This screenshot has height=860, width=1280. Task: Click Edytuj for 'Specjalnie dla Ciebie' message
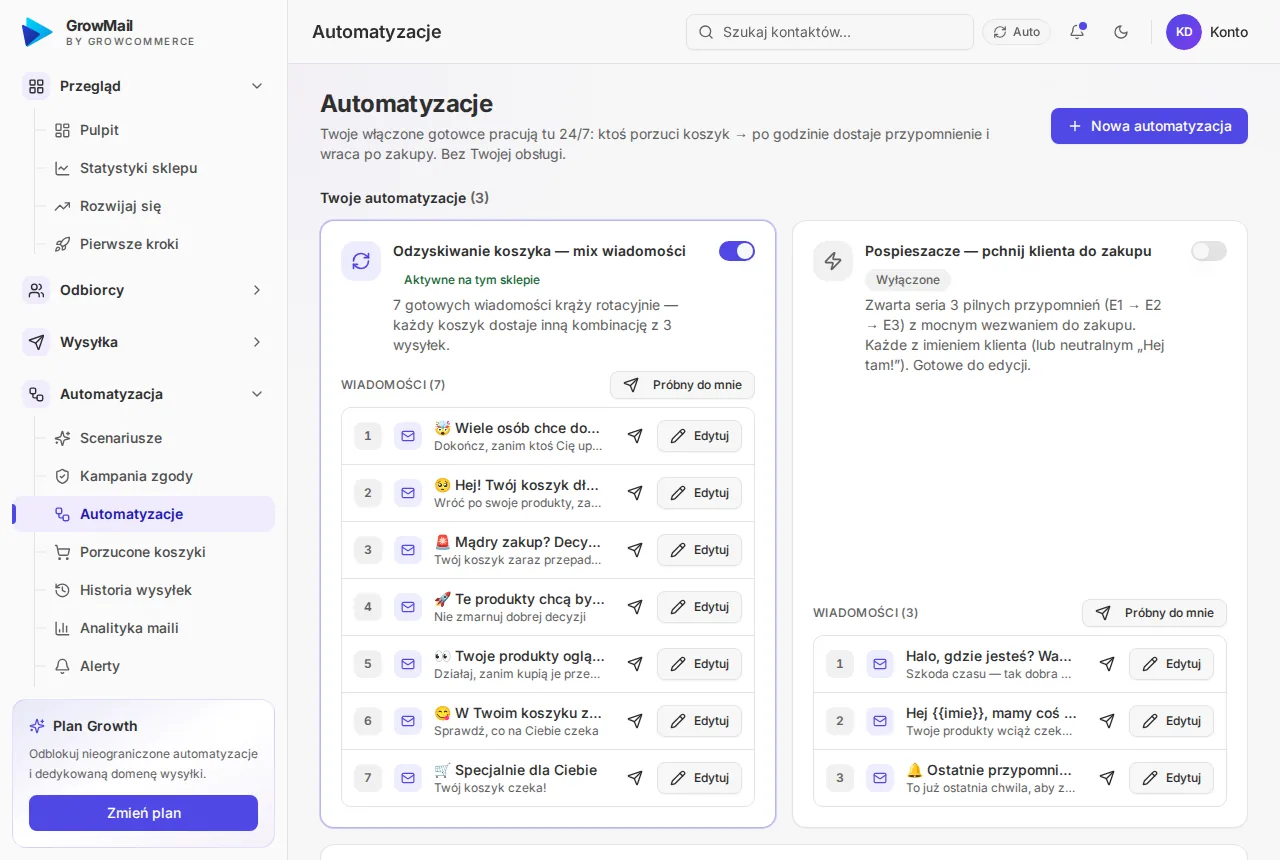[x=699, y=778]
